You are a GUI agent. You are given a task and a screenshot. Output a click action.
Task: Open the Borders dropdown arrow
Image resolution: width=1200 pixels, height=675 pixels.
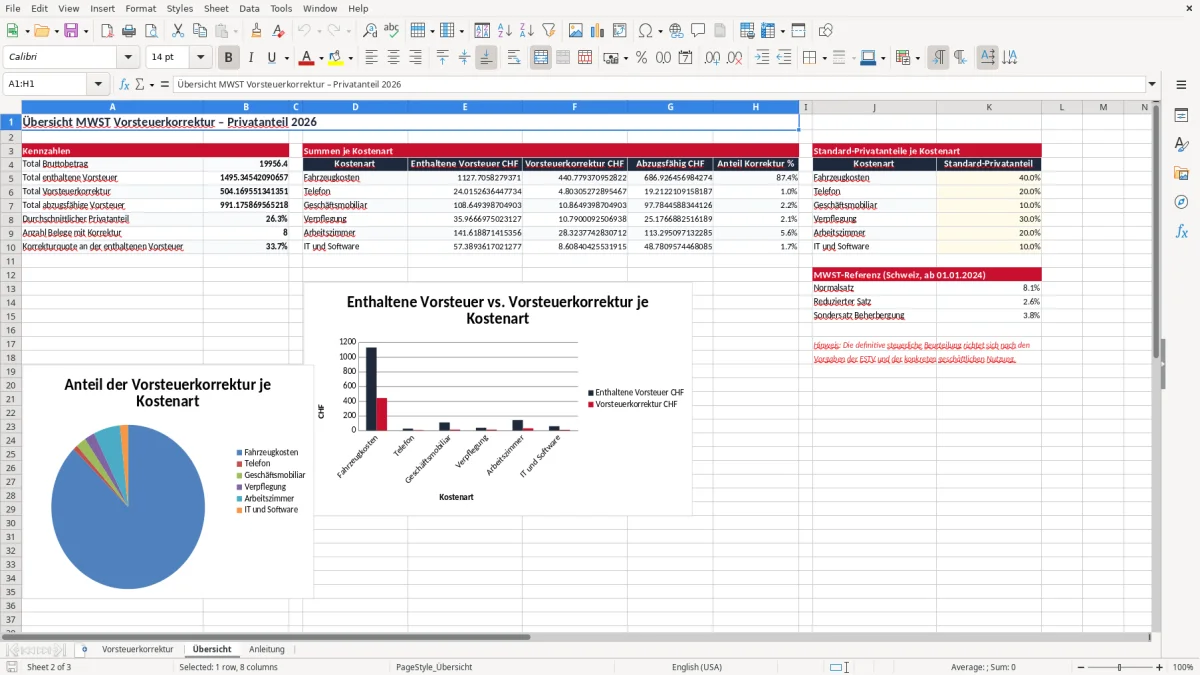coord(824,58)
